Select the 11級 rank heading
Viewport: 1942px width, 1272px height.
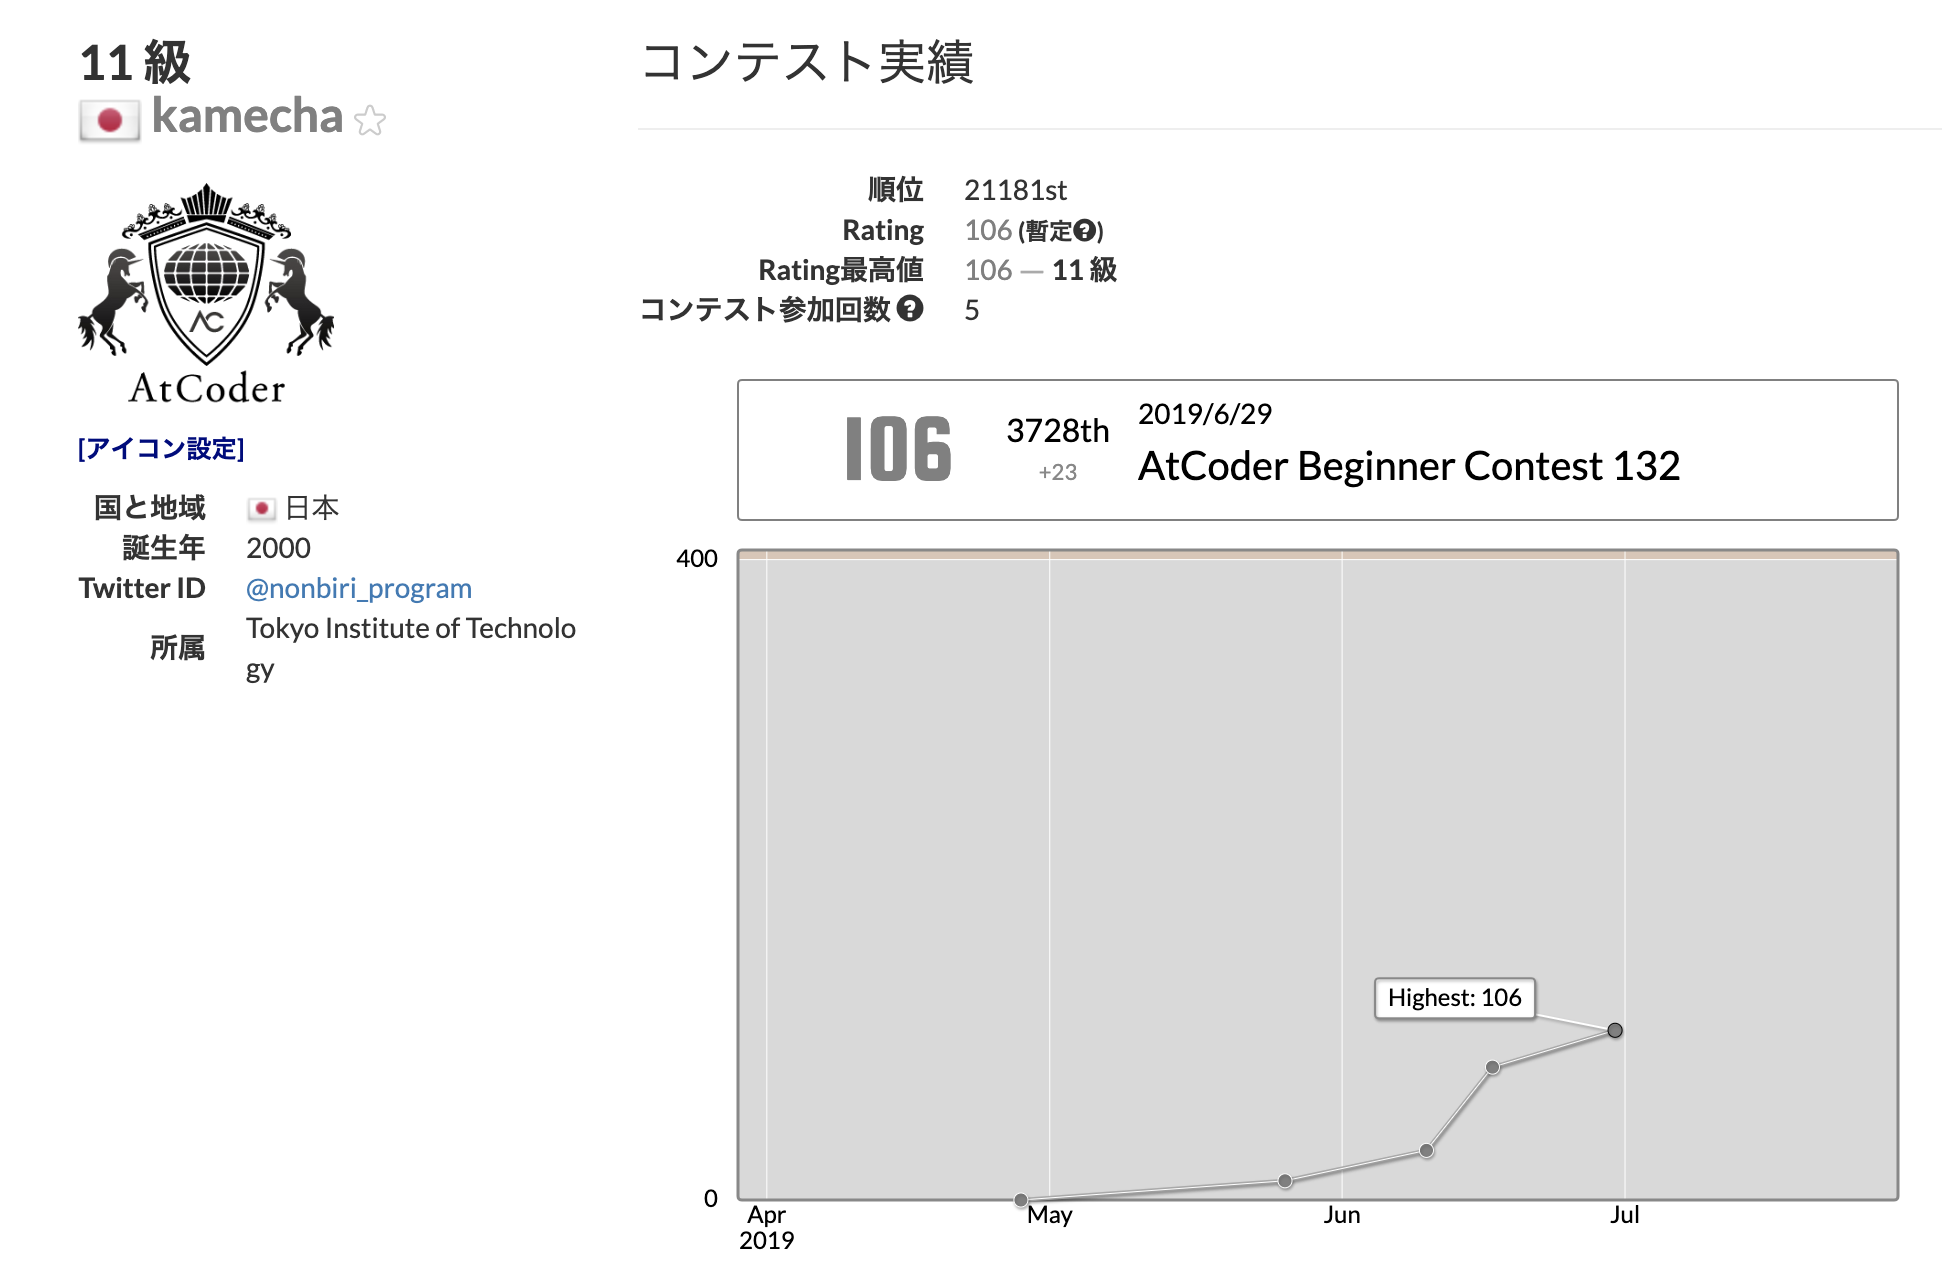pyautogui.click(x=136, y=62)
